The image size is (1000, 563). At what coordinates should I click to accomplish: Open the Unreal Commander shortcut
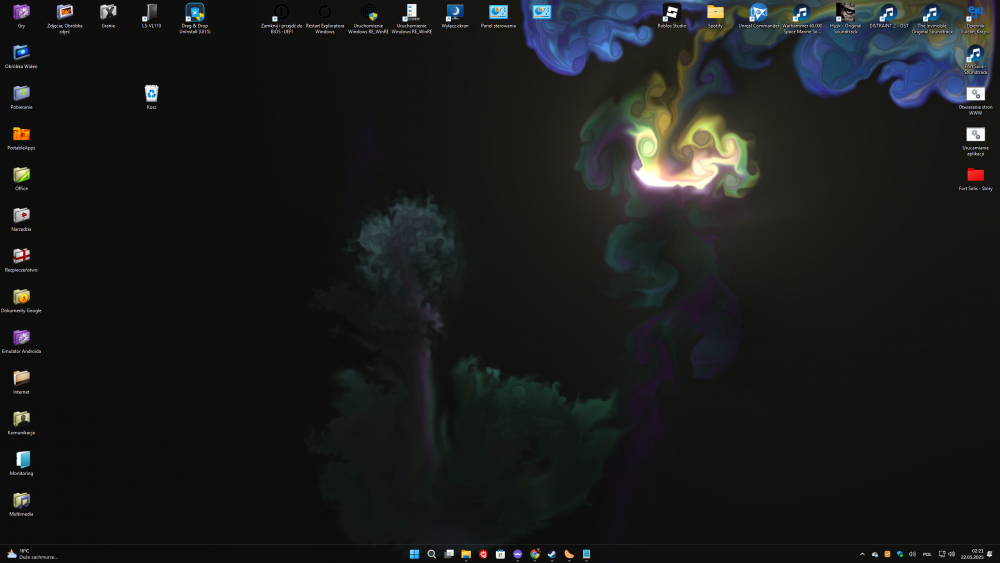[x=759, y=13]
